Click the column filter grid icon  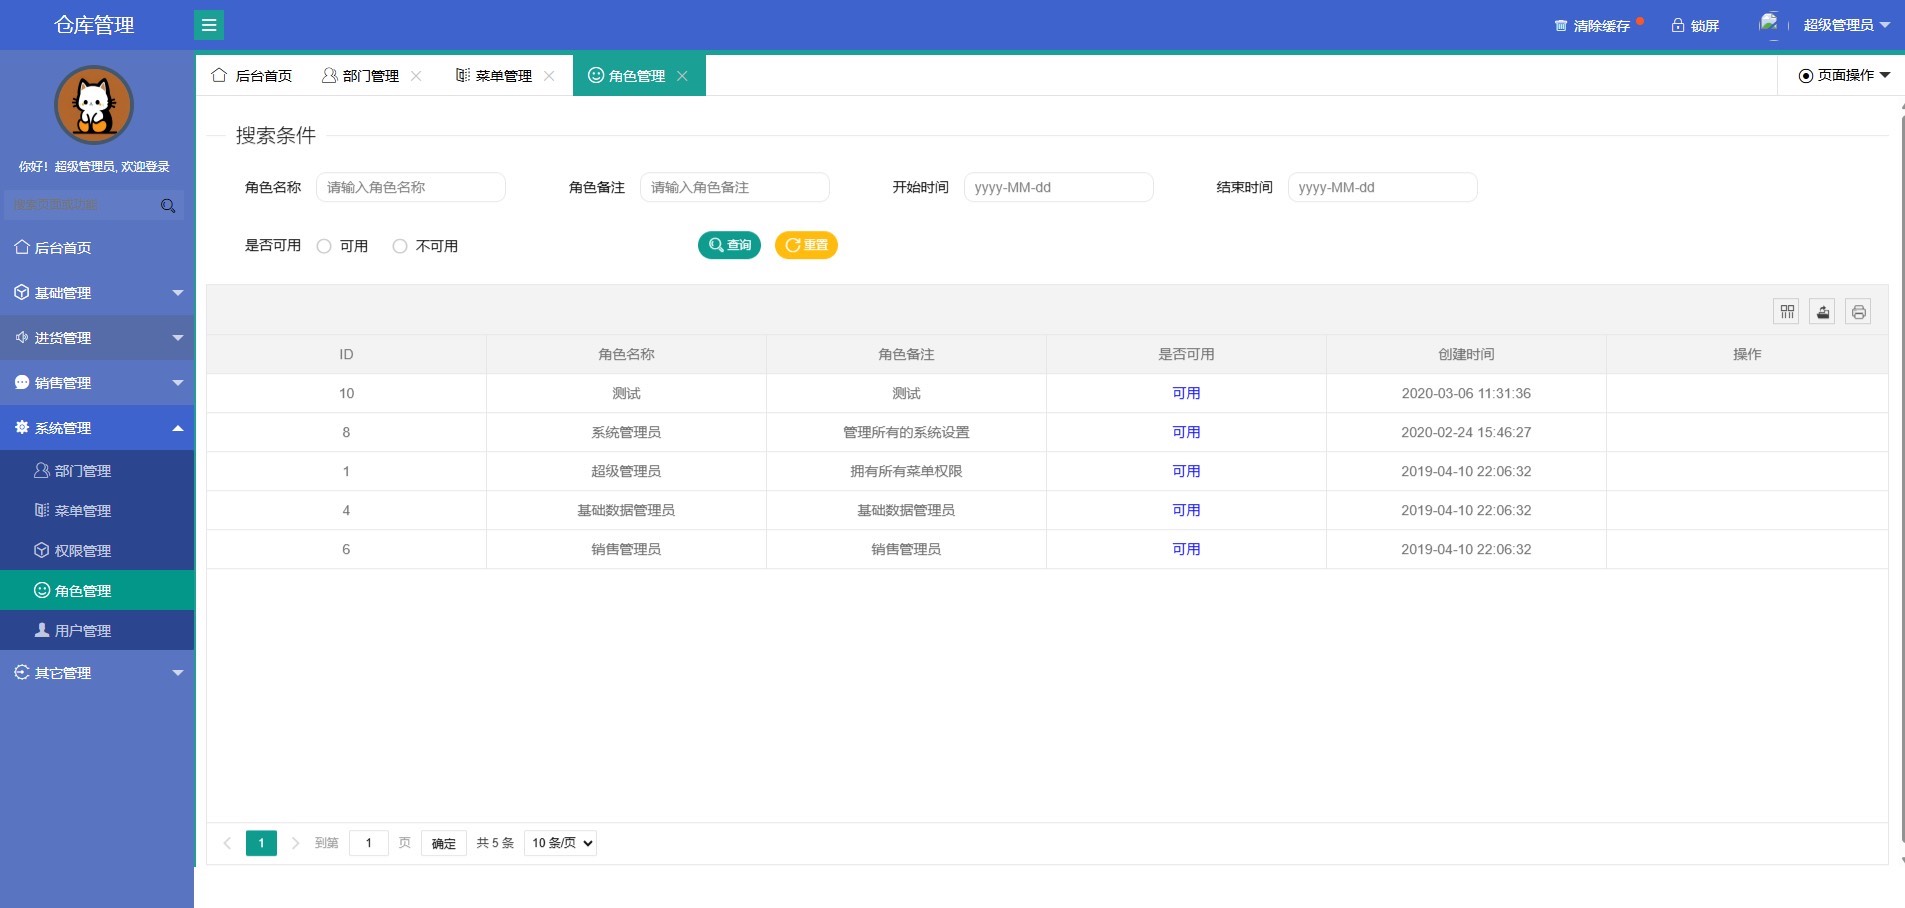tap(1786, 312)
